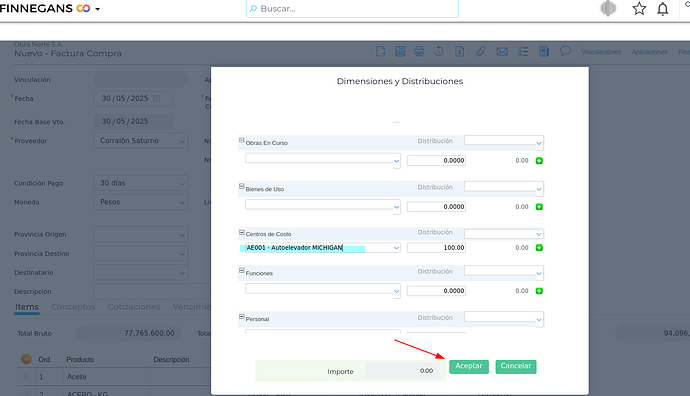Click the print icon in toolbar

point(419,51)
